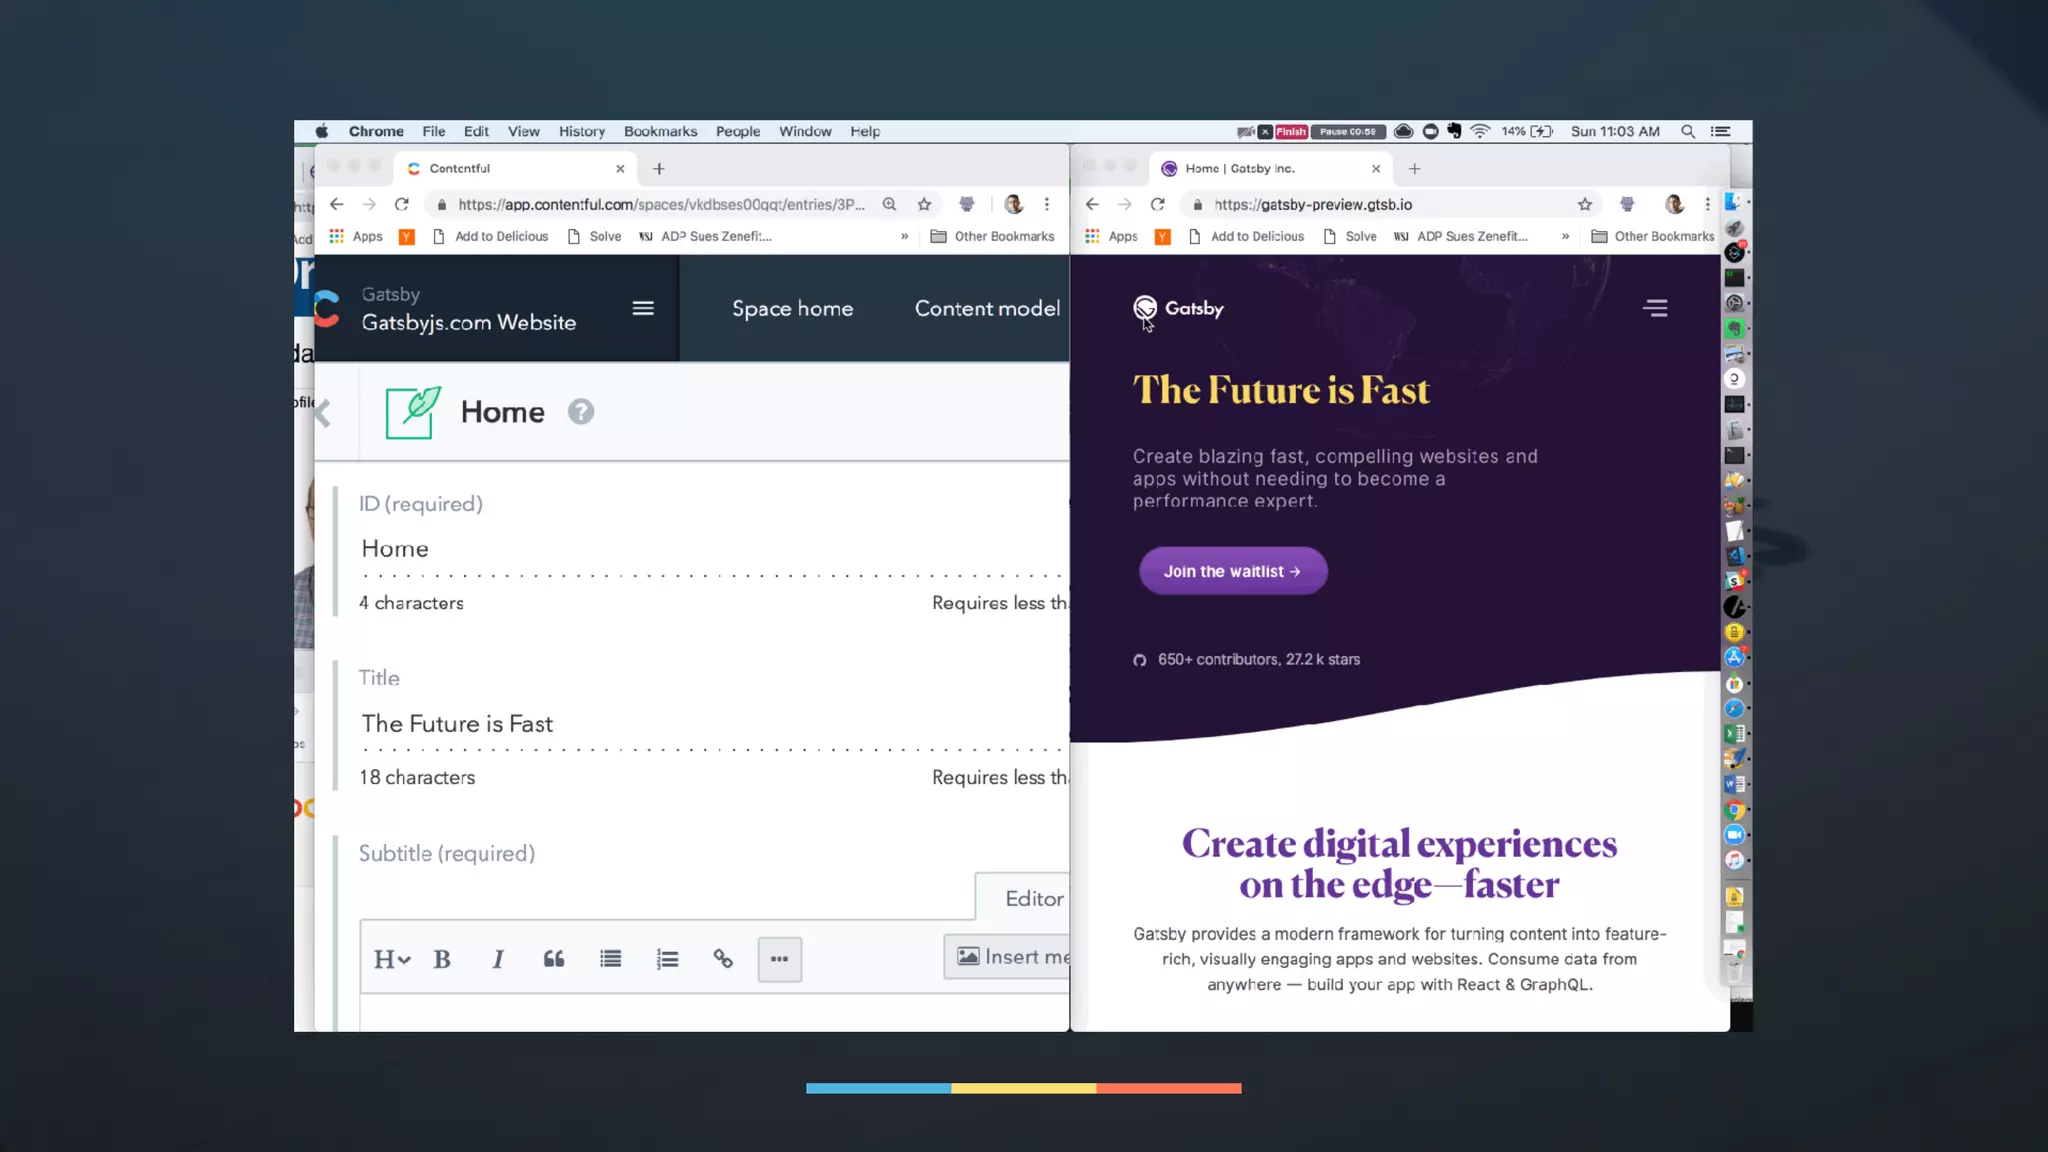Apply italic formatting in Subtitle editor

coord(498,959)
